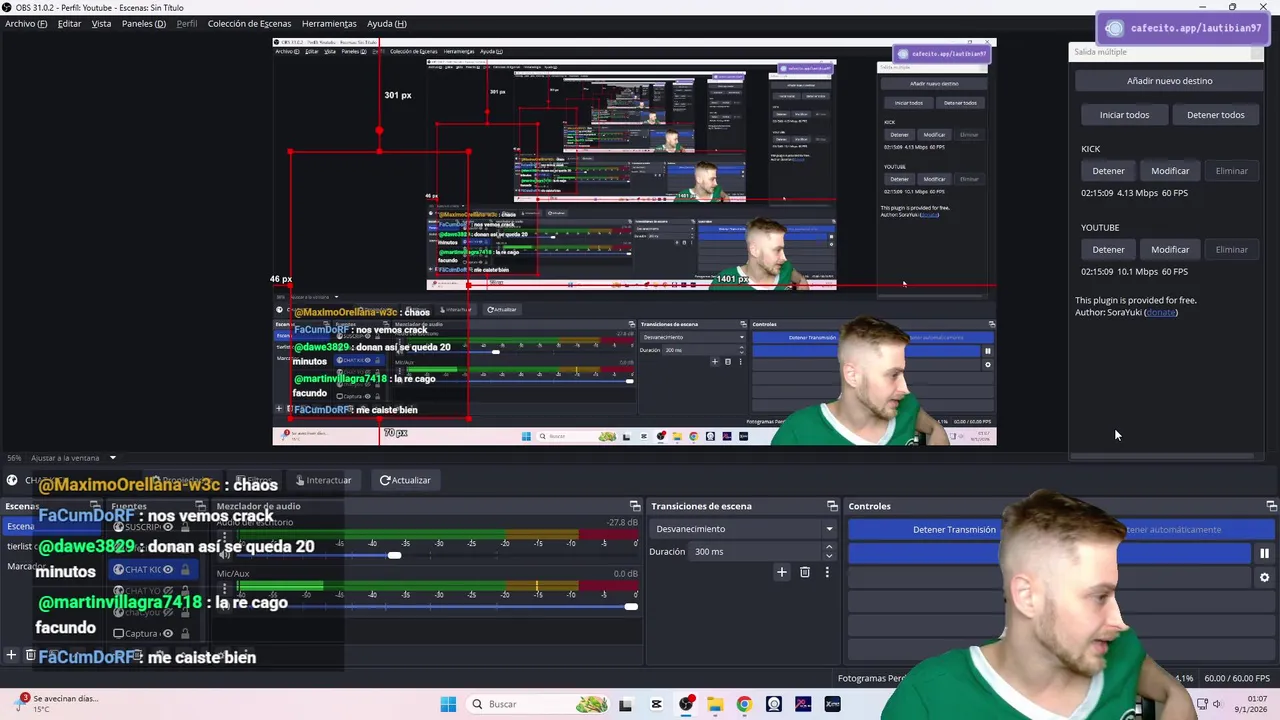This screenshot has height=720, width=1280.
Task: Switch to OBS Studio taskbar icon
Action: coord(686,704)
